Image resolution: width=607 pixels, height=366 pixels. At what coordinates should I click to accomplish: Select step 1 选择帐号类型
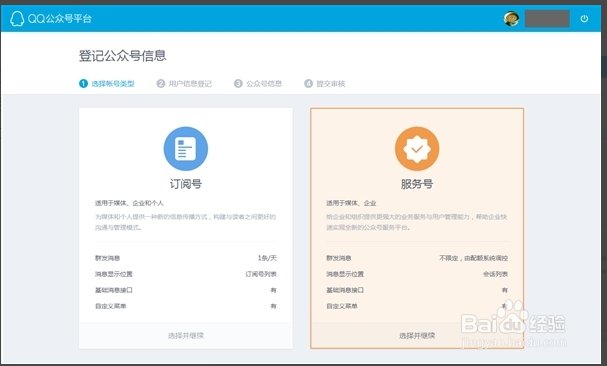[x=107, y=84]
